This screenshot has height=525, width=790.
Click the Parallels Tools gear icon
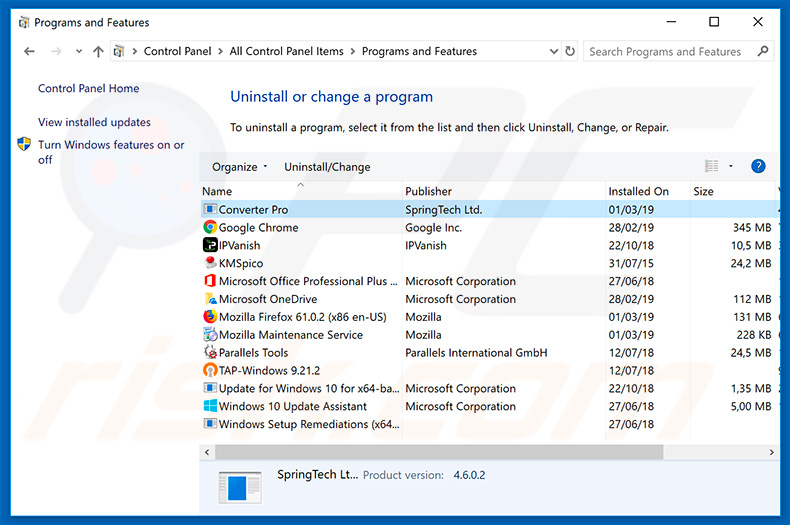(x=210, y=352)
